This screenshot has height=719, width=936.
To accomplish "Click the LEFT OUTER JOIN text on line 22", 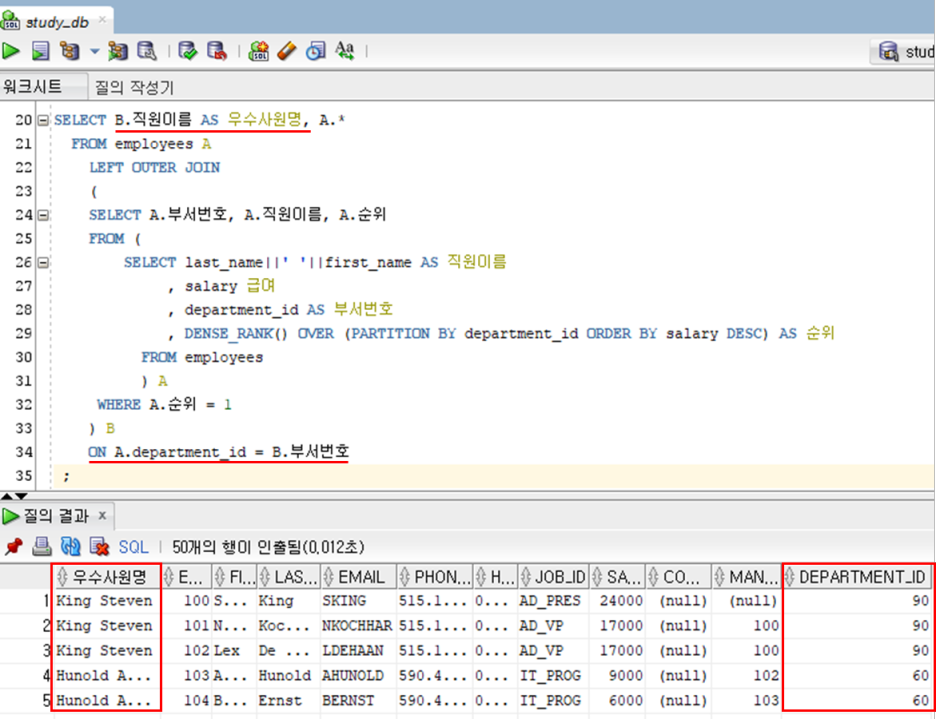I will 155,167.
